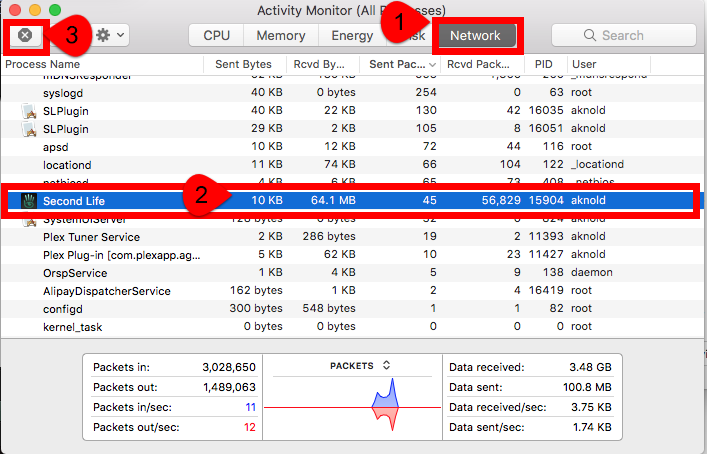Image resolution: width=707 pixels, height=454 pixels.
Task: Click PID 16419 of AlipayDispatcherService
Action: pyautogui.click(x=546, y=291)
